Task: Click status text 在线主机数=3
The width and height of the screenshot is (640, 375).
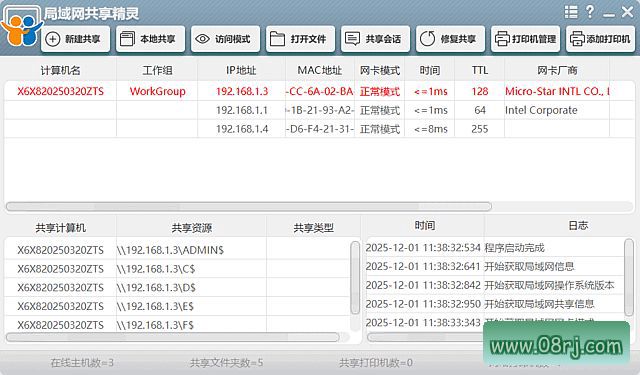Action: tap(82, 362)
